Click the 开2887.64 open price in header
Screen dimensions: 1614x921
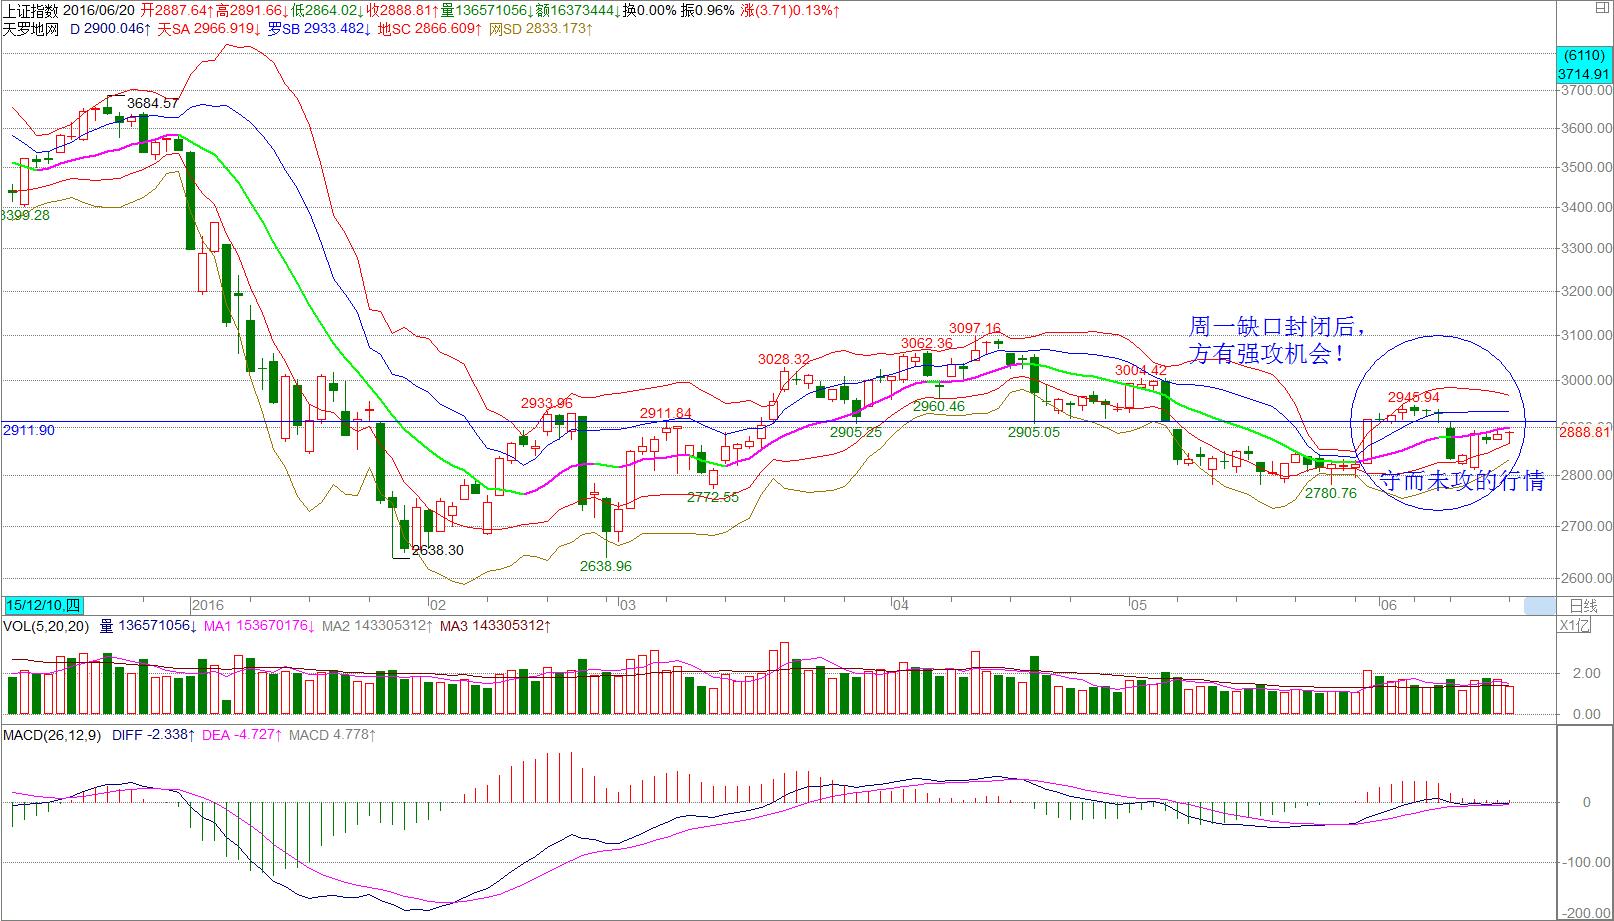pyautogui.click(x=178, y=10)
